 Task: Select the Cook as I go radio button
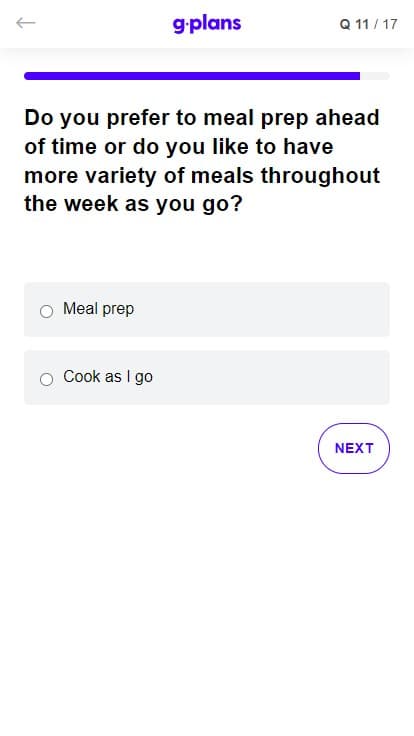click(46, 379)
